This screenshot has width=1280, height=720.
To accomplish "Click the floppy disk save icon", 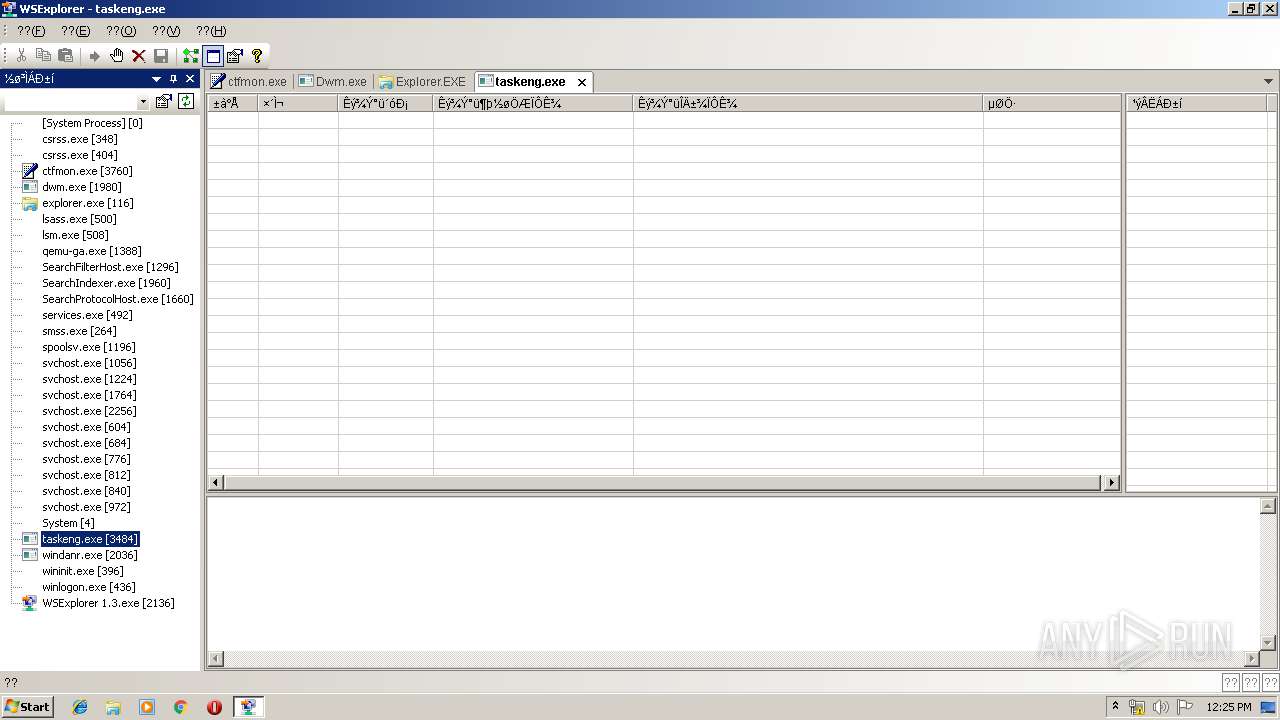I will coord(161,56).
